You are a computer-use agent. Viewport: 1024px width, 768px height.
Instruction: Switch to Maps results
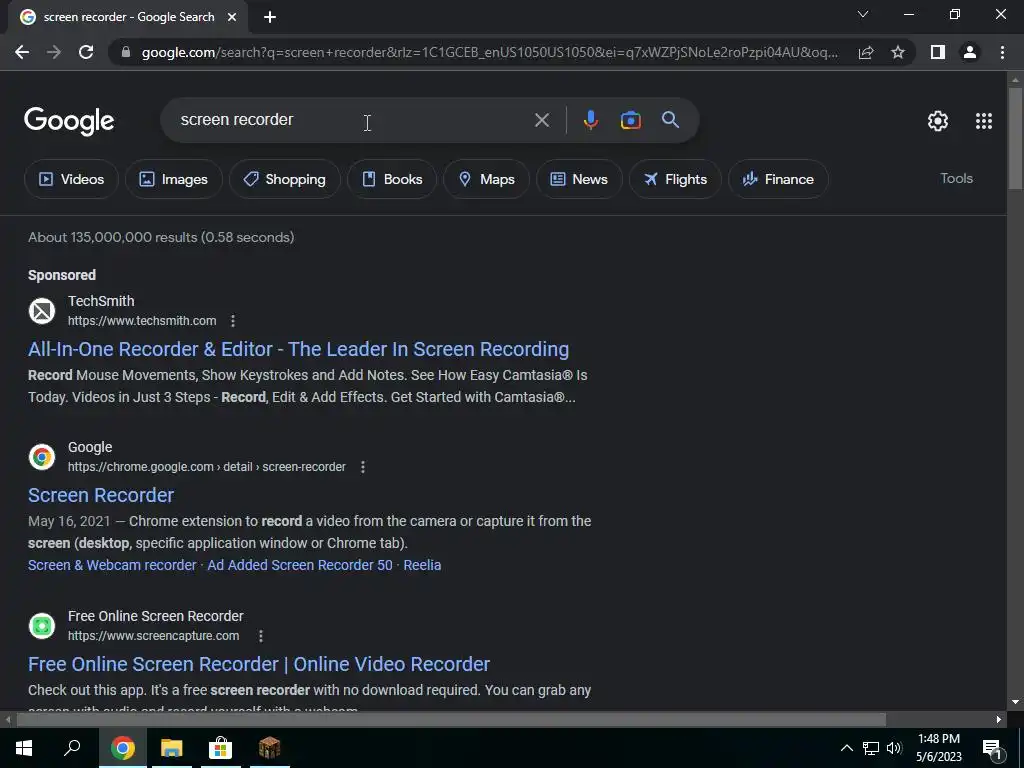coord(487,179)
